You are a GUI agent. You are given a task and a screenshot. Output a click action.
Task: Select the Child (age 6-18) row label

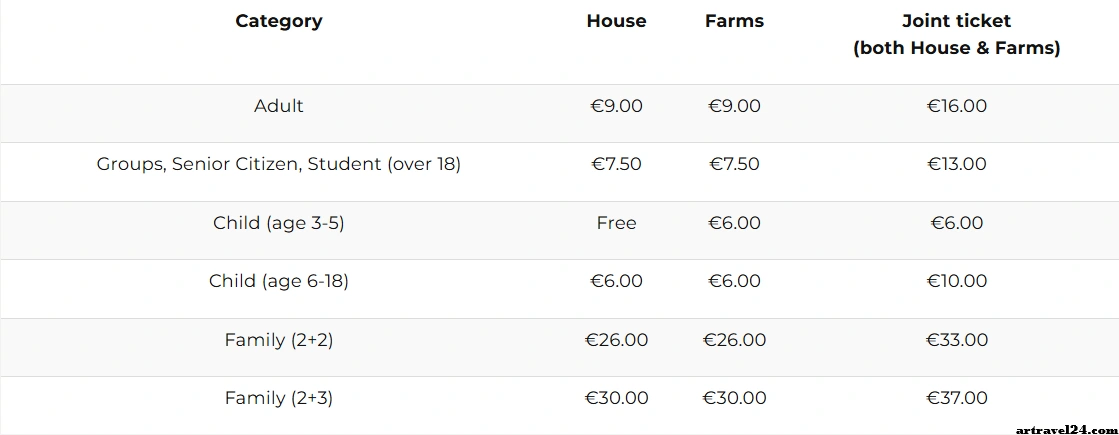[x=279, y=281]
